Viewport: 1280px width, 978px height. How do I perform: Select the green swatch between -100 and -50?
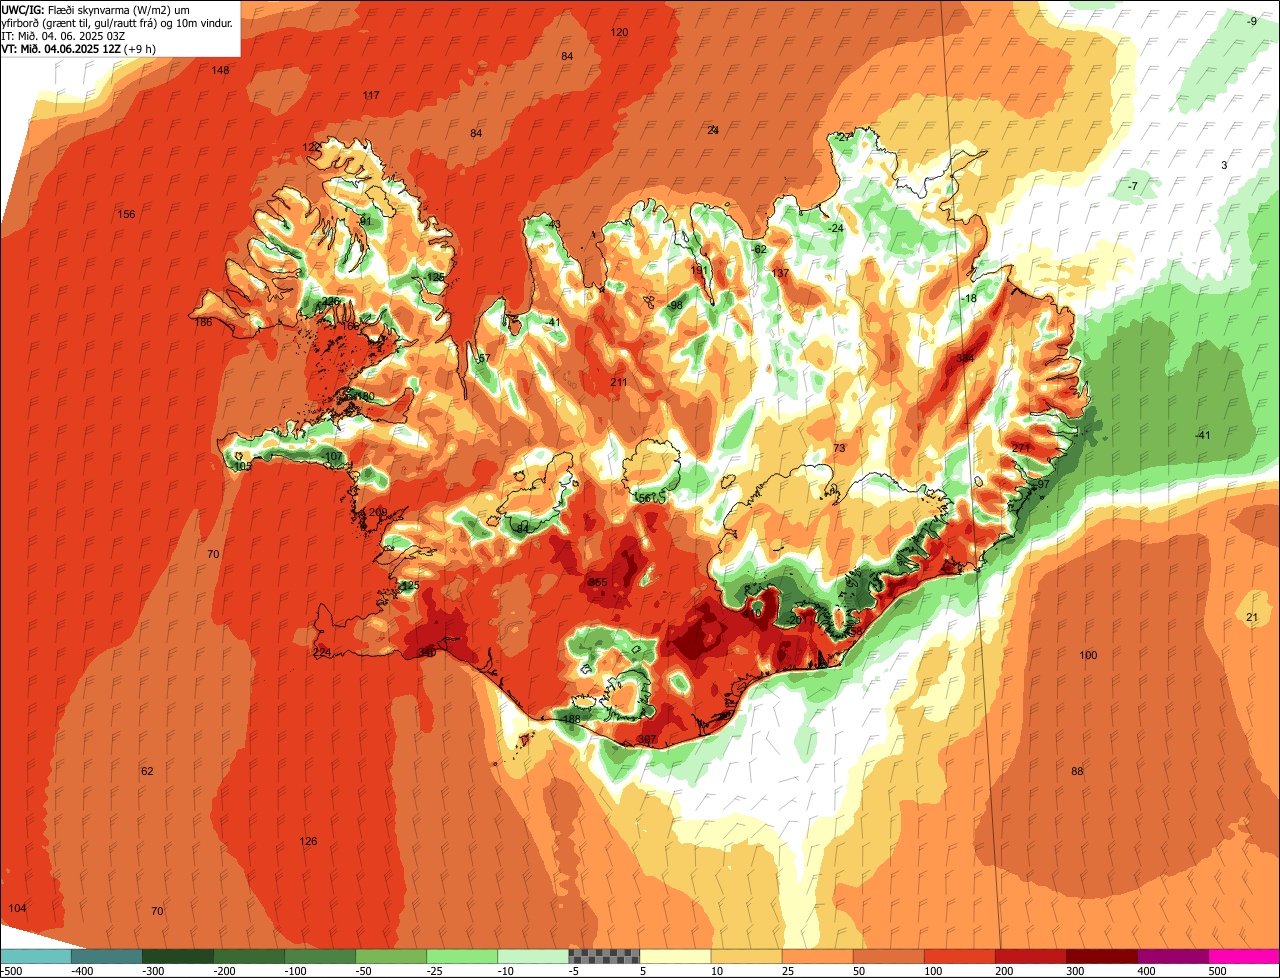320,955
